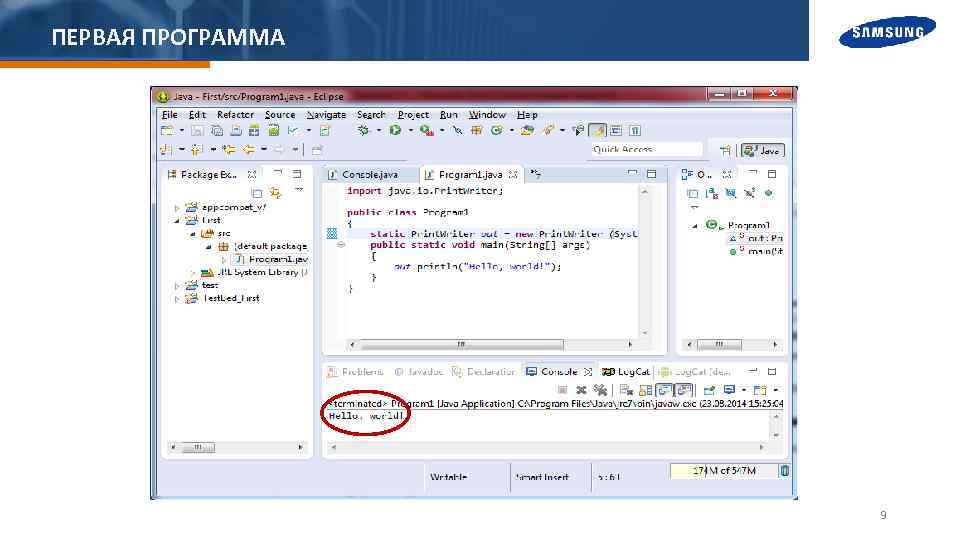Click the Run Last Tool red icon
The height and width of the screenshot is (540, 960).
426,130
